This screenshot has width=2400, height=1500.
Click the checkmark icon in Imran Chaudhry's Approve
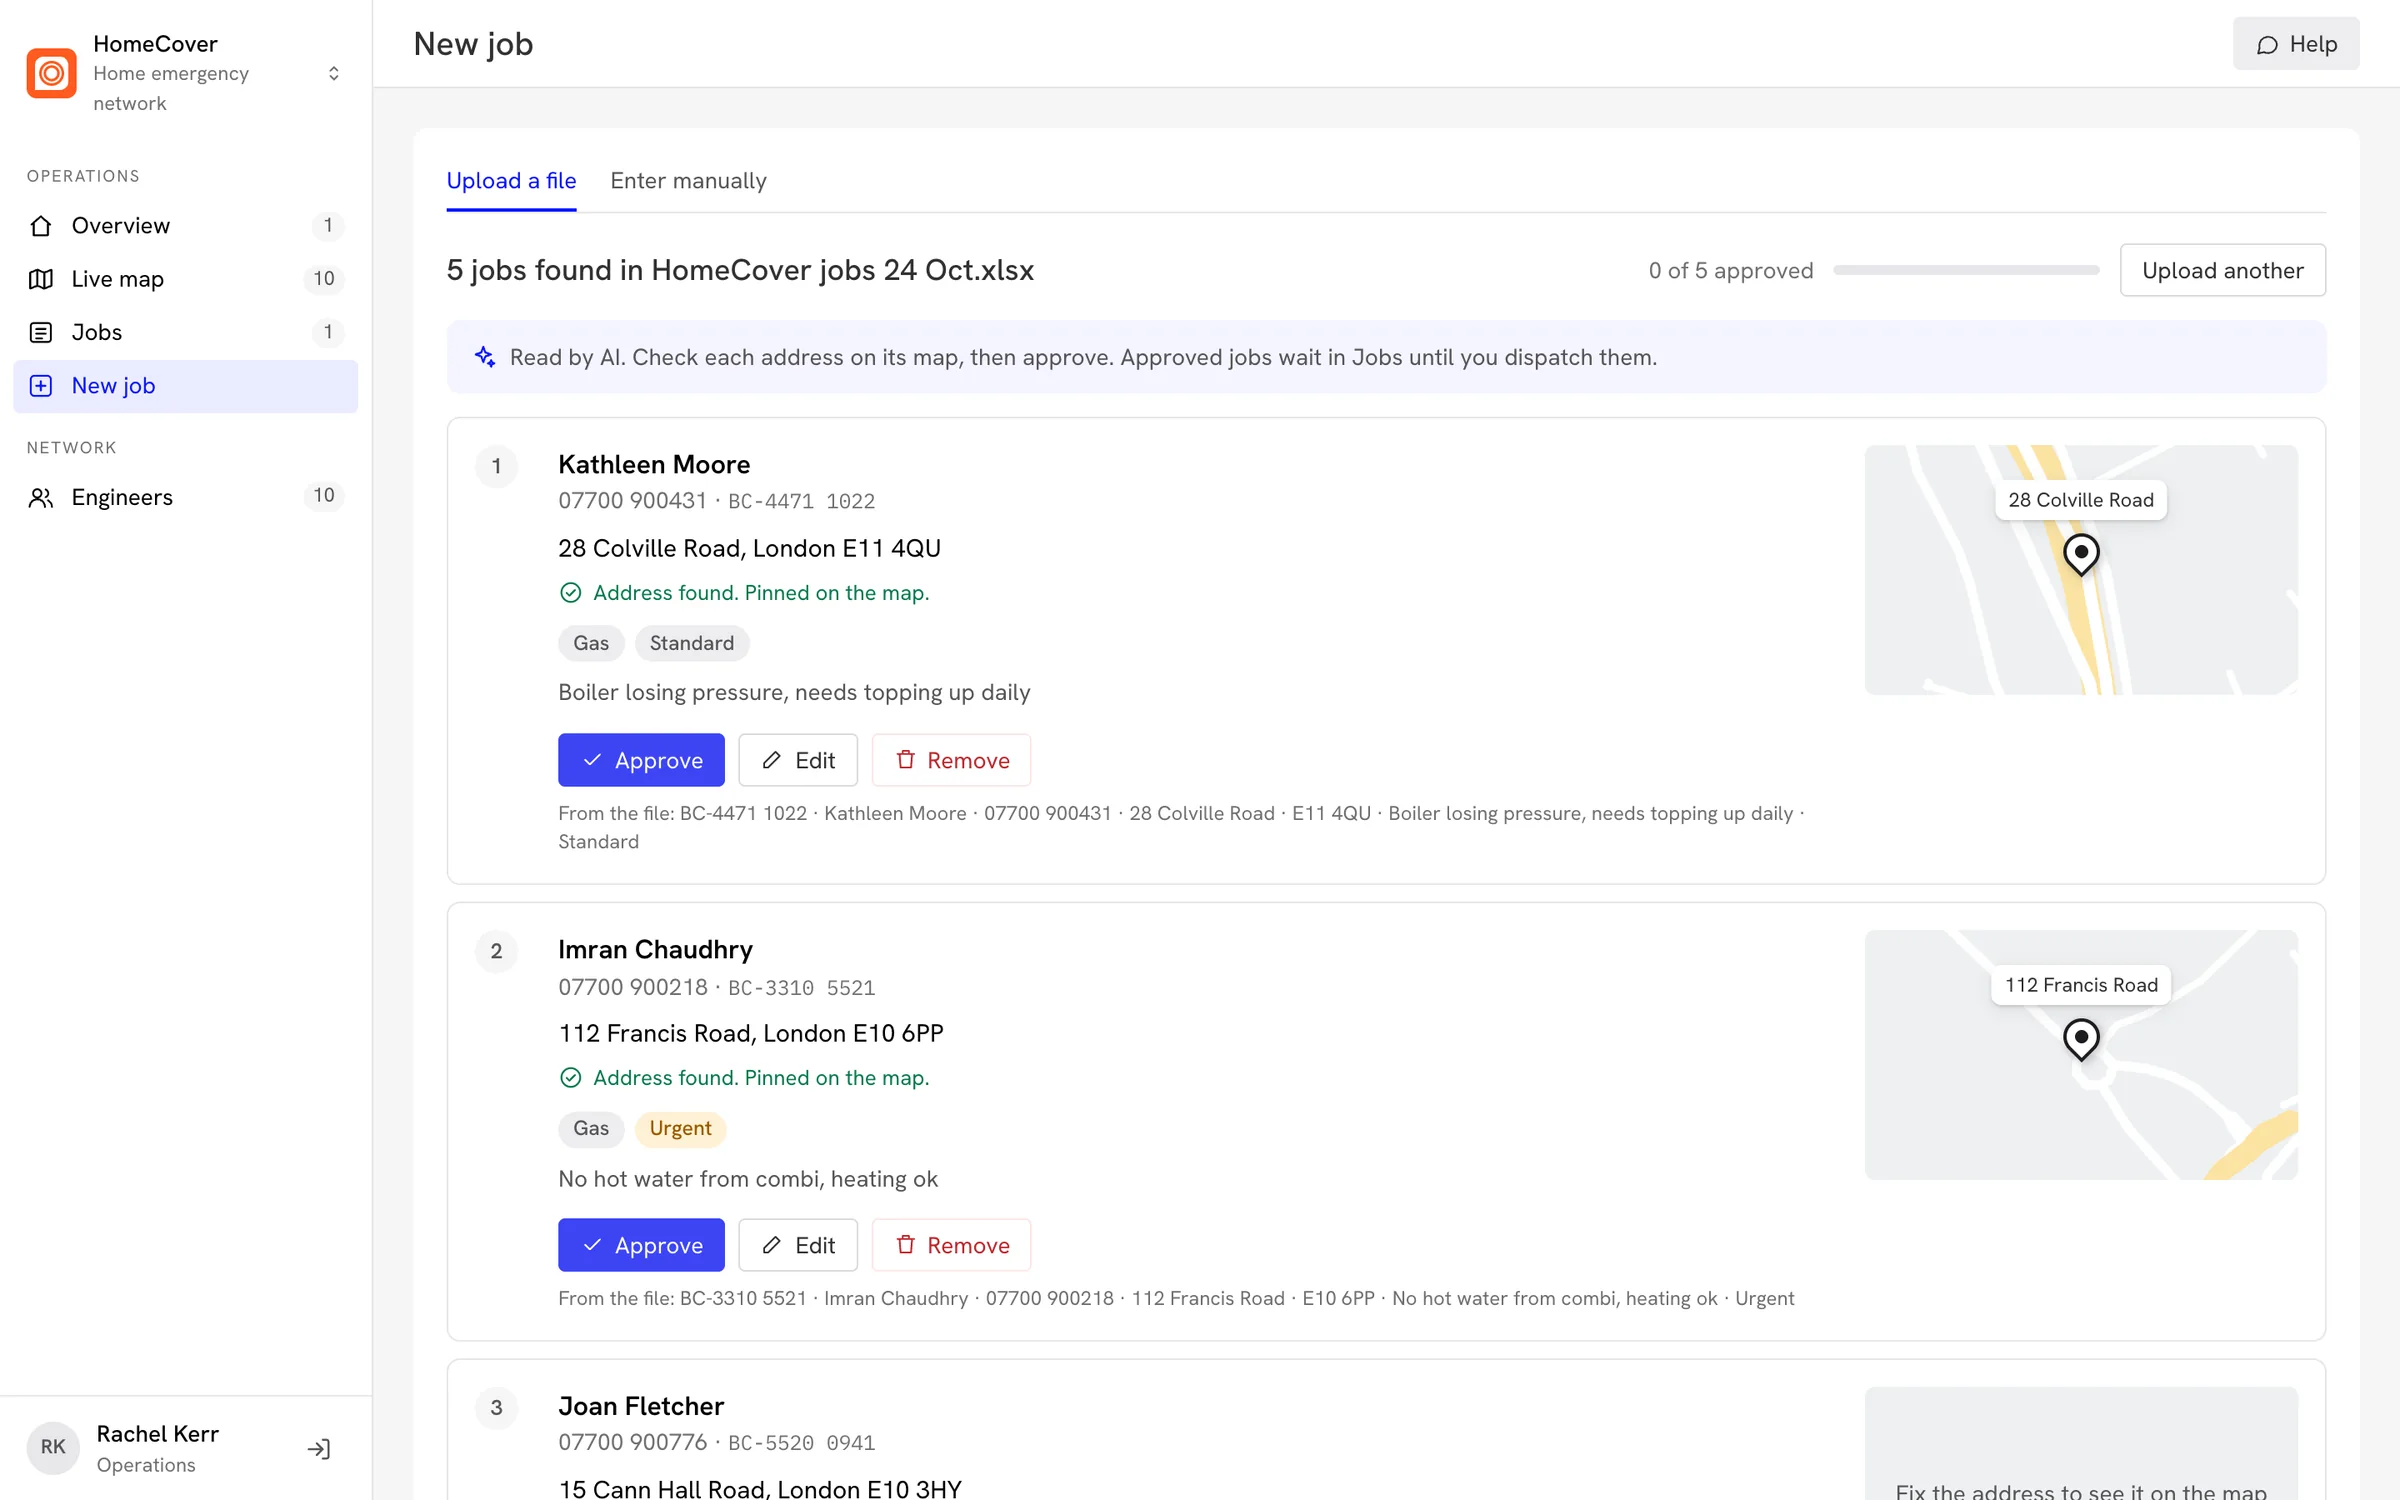[592, 1245]
